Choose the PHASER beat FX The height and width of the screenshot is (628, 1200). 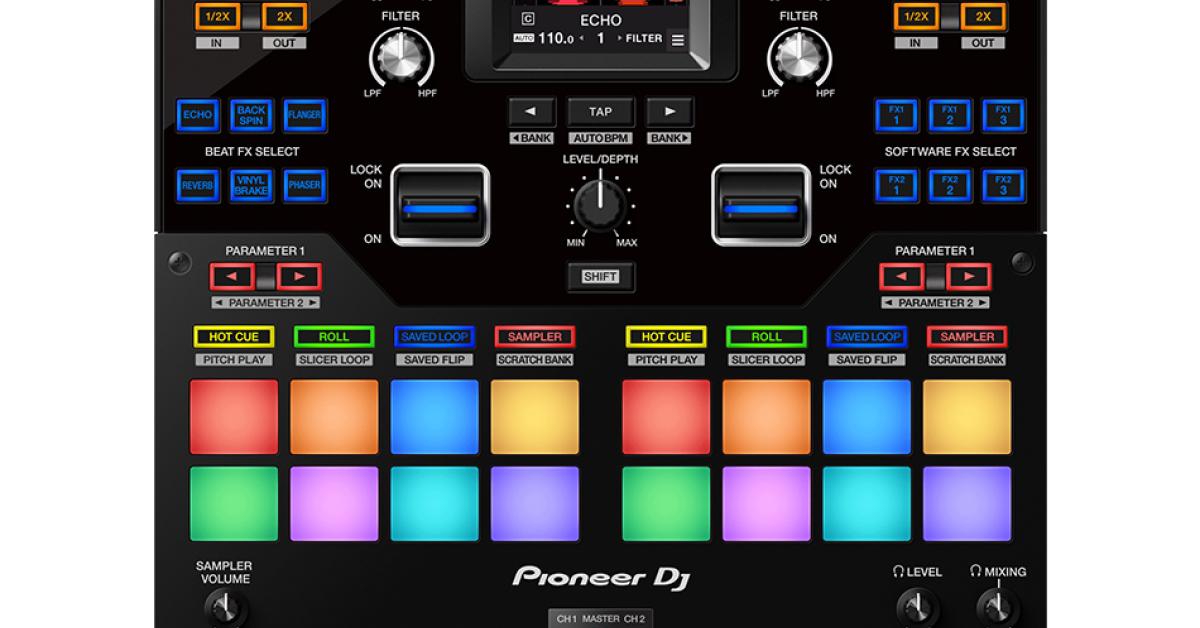coord(305,186)
